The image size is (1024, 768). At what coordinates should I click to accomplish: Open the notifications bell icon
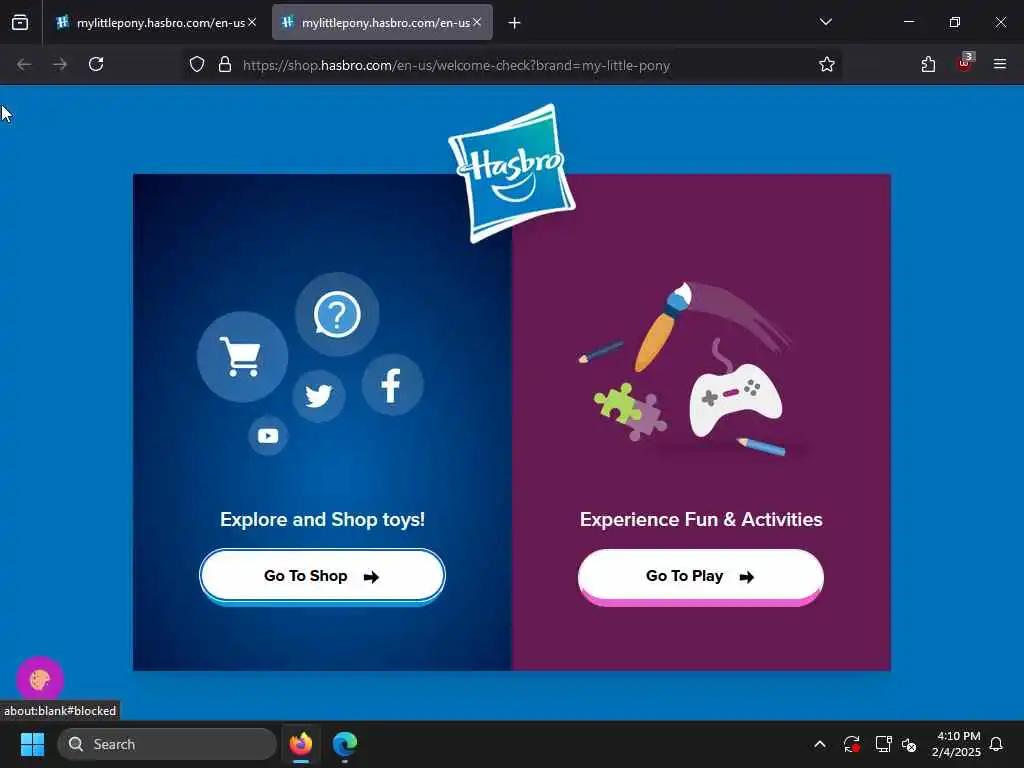996,744
